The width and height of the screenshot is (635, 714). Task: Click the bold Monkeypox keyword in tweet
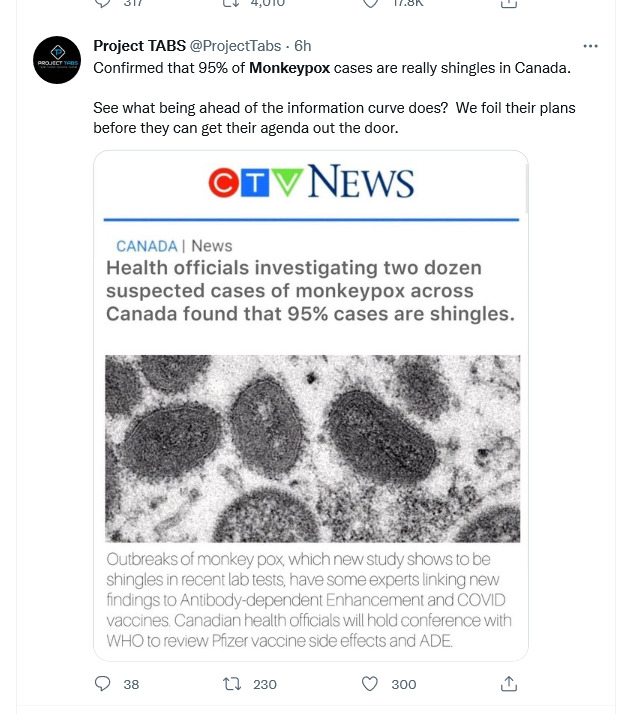[290, 68]
